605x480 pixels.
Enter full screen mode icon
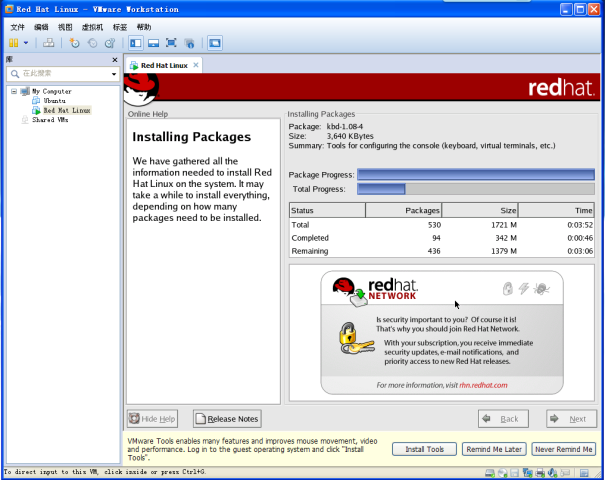(x=171, y=43)
